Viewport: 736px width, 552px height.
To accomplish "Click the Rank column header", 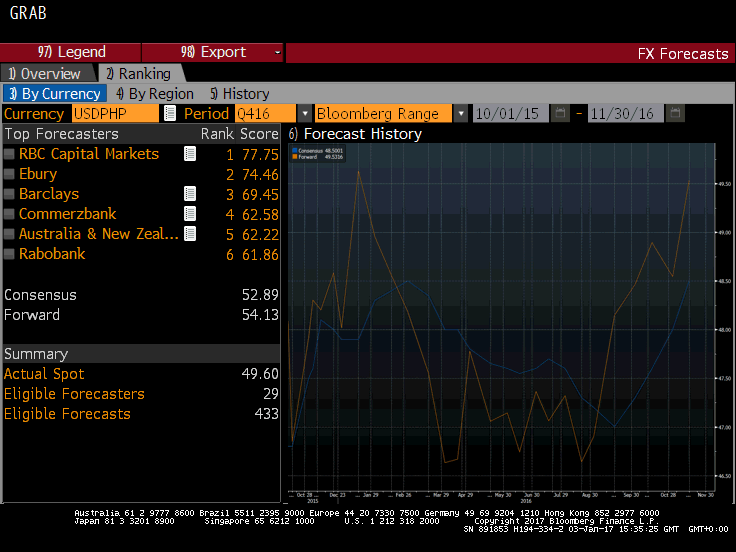I will coord(217,134).
